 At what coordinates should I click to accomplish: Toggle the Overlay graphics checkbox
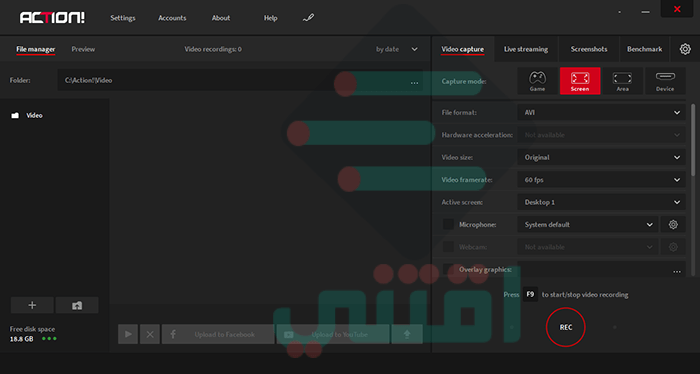click(448, 269)
